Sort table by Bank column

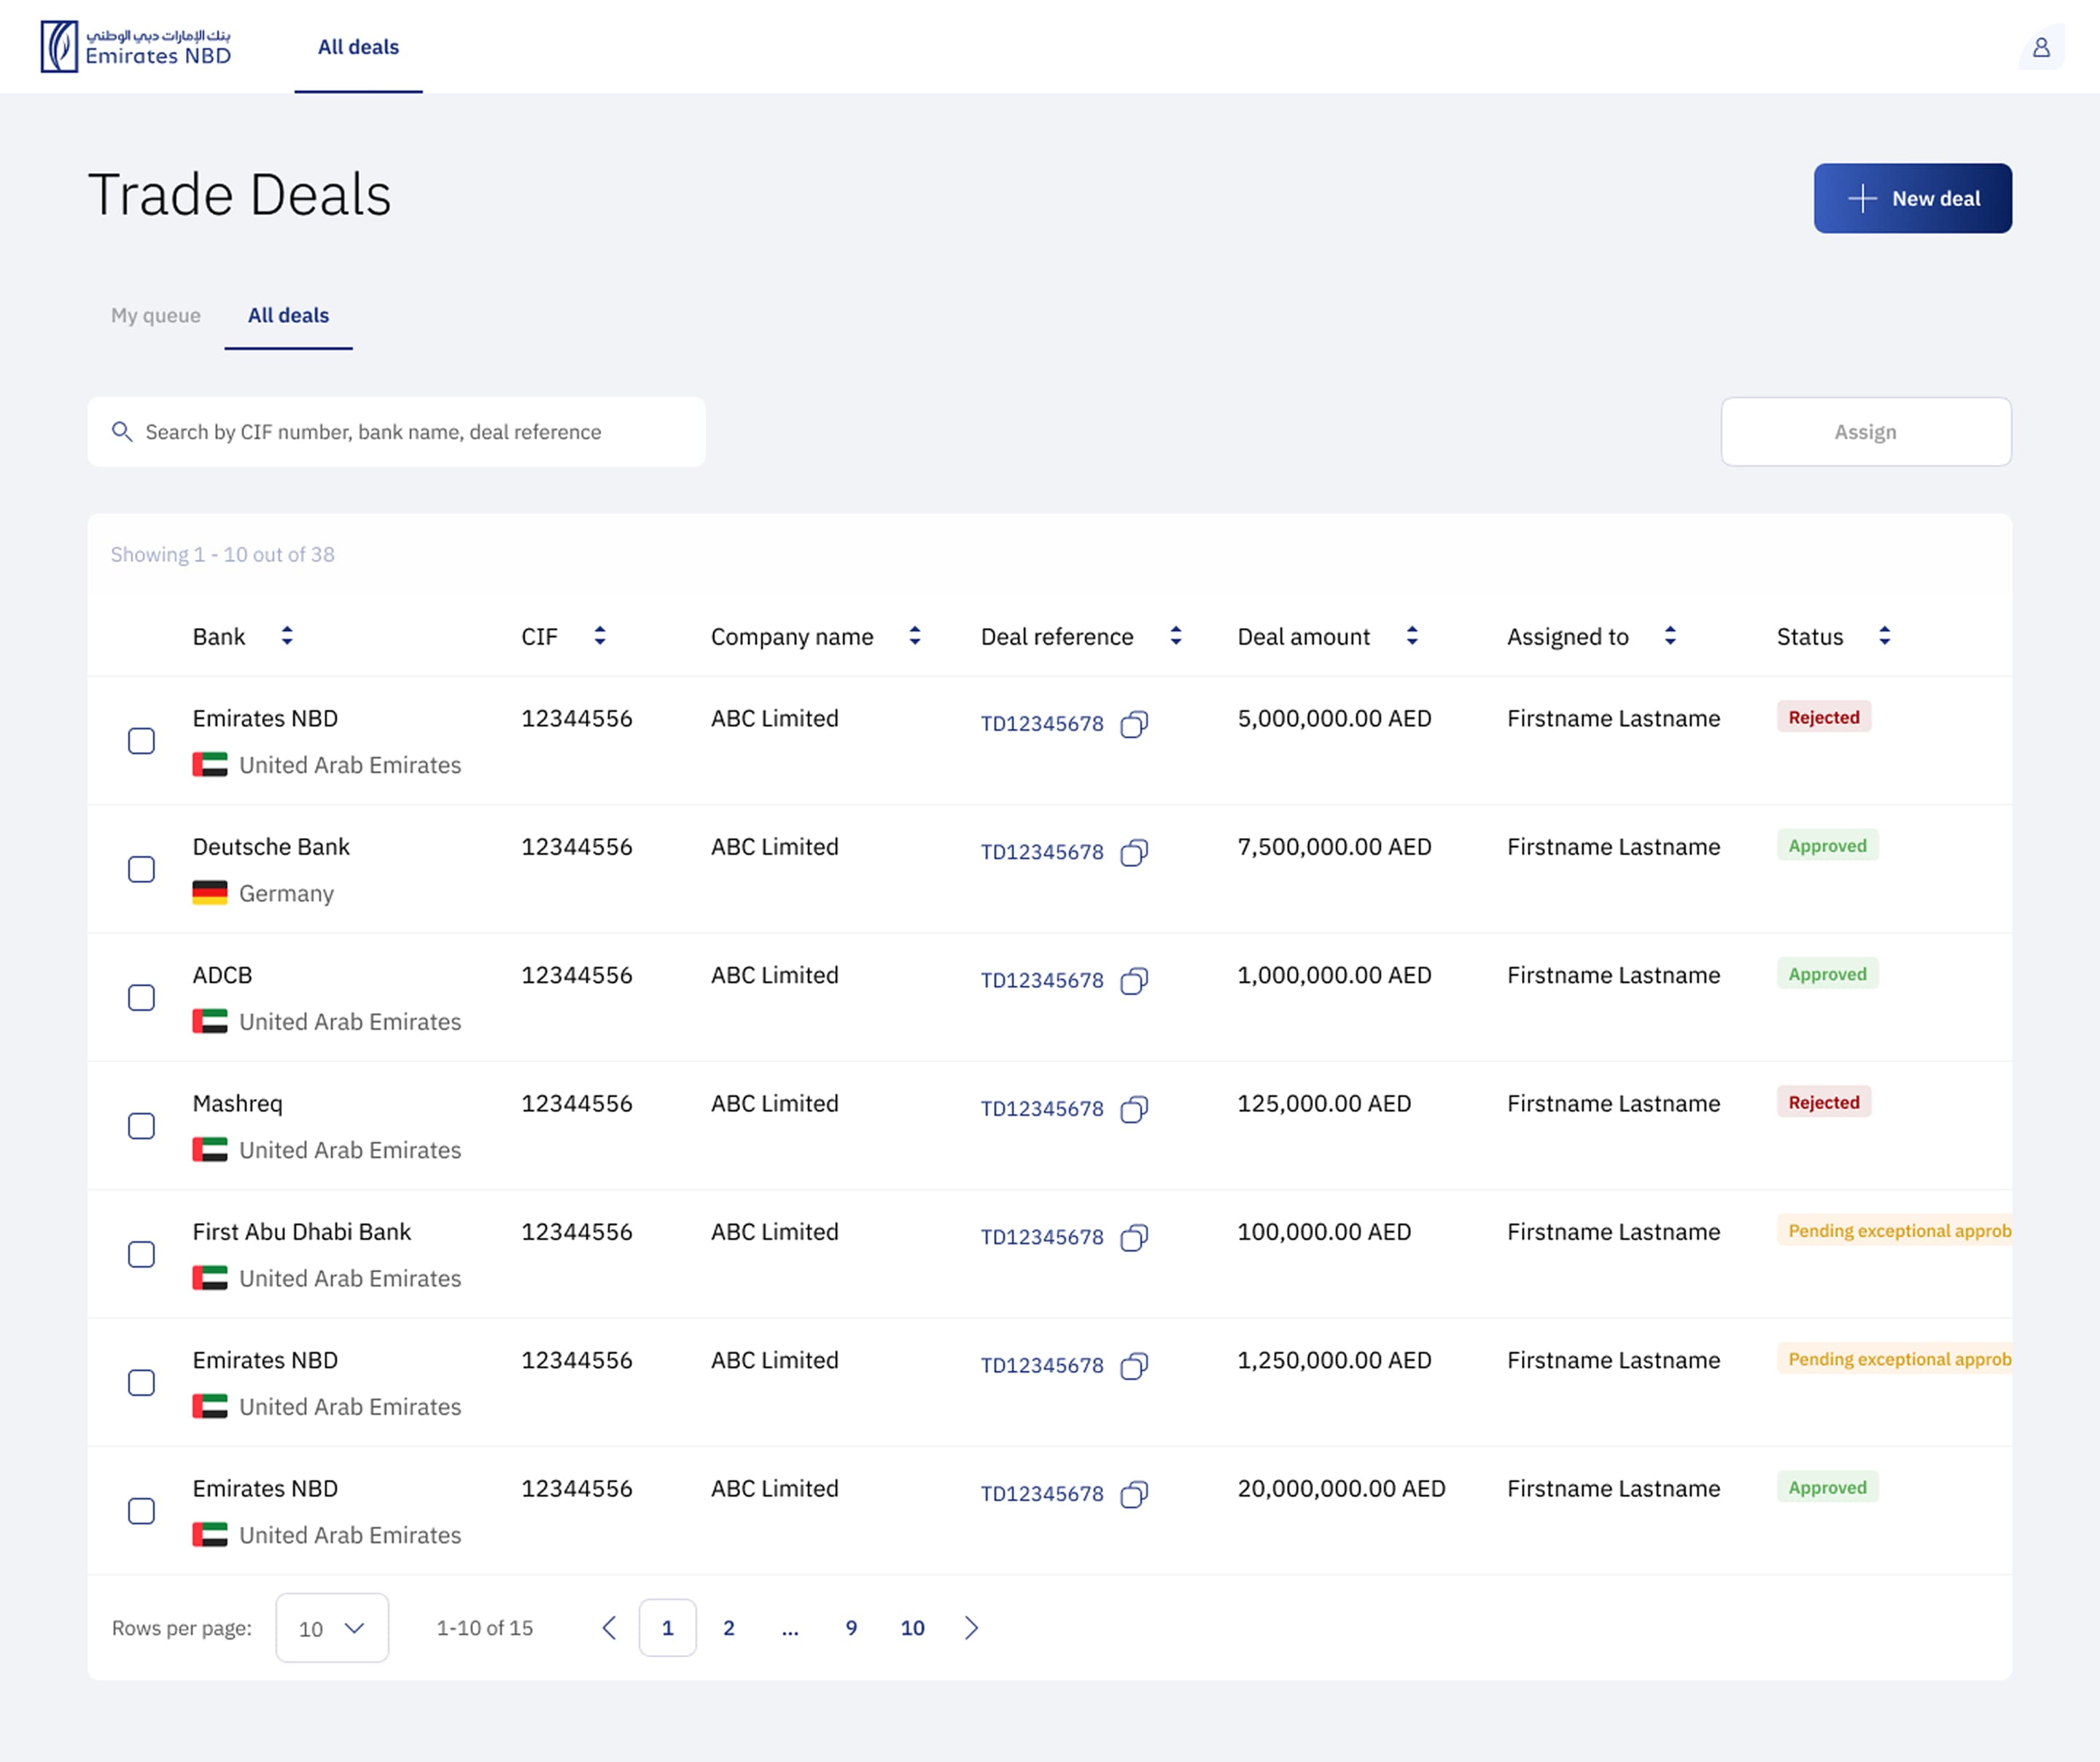(287, 636)
